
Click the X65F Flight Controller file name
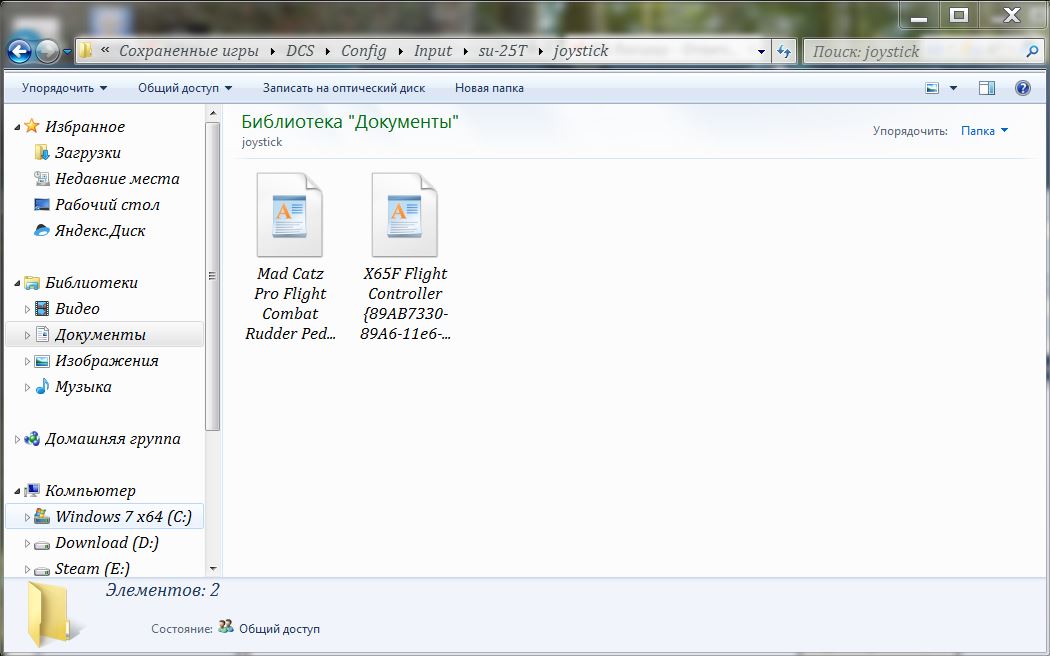point(404,304)
